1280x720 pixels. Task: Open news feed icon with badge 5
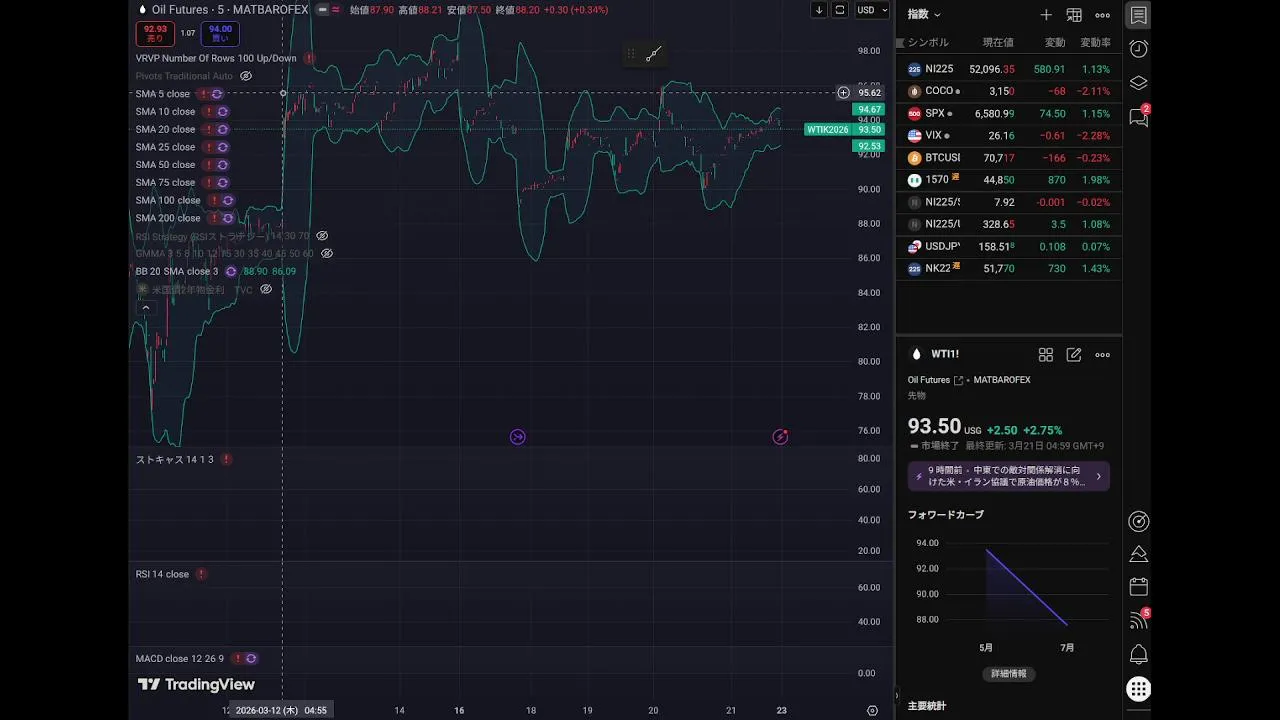pos(1138,620)
